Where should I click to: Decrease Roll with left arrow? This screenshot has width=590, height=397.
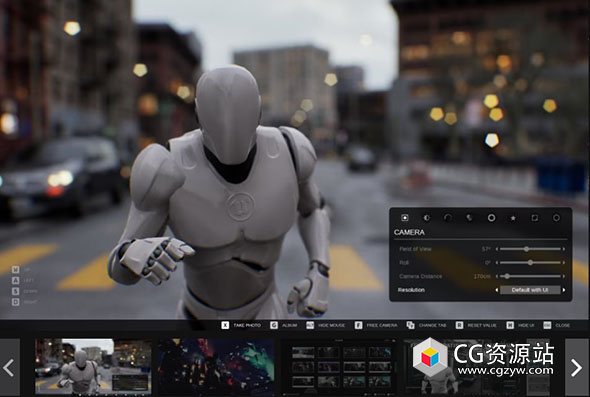coord(497,262)
